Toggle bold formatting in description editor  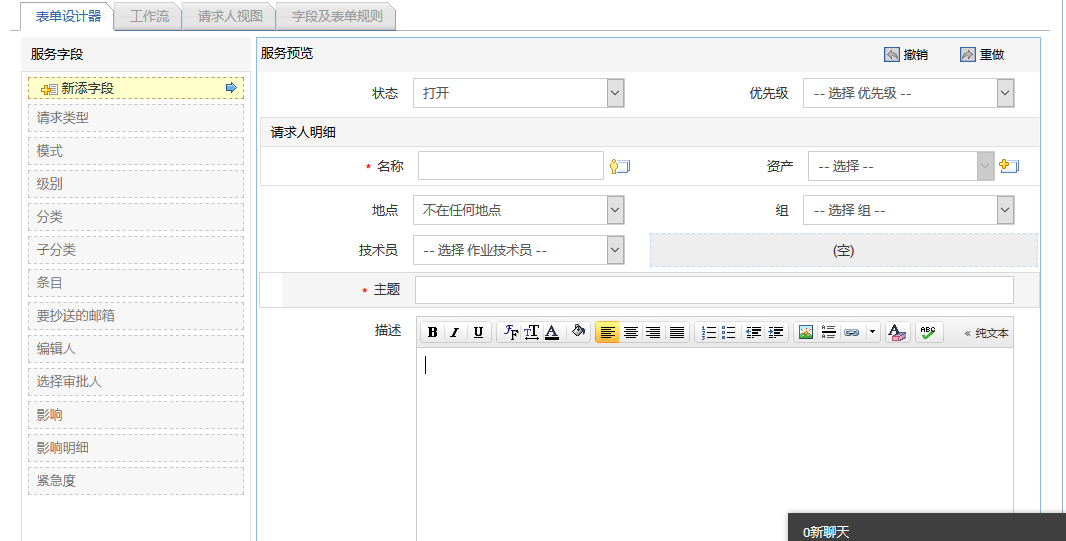432,332
